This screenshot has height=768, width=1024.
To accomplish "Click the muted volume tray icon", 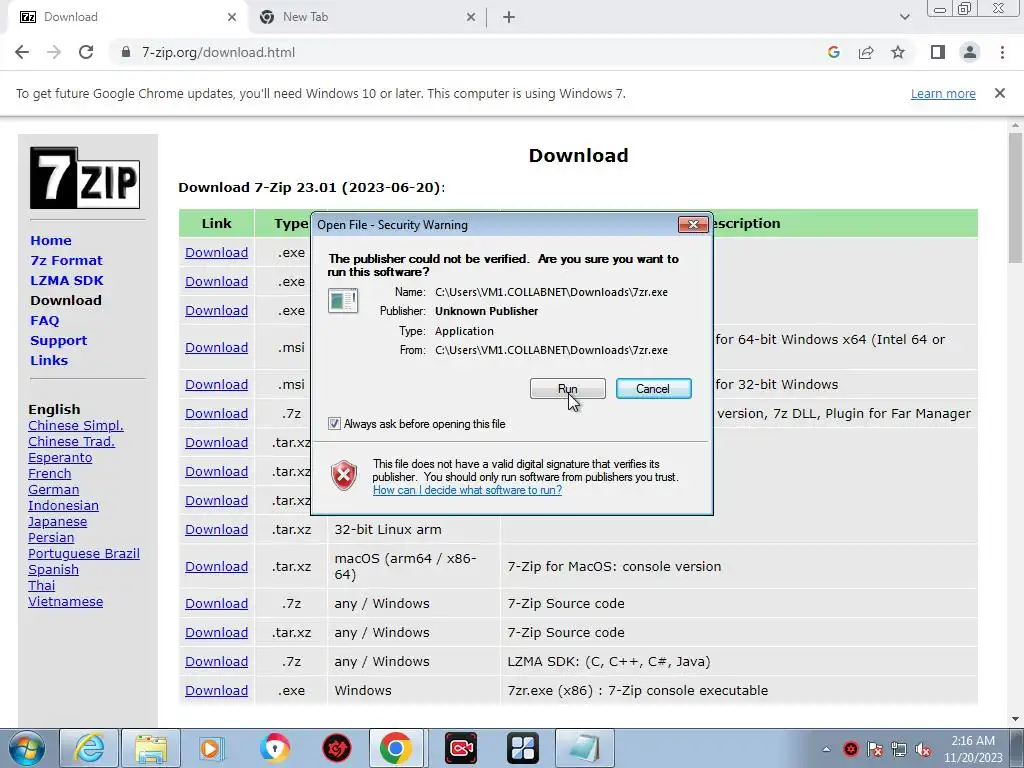I will coord(923,749).
